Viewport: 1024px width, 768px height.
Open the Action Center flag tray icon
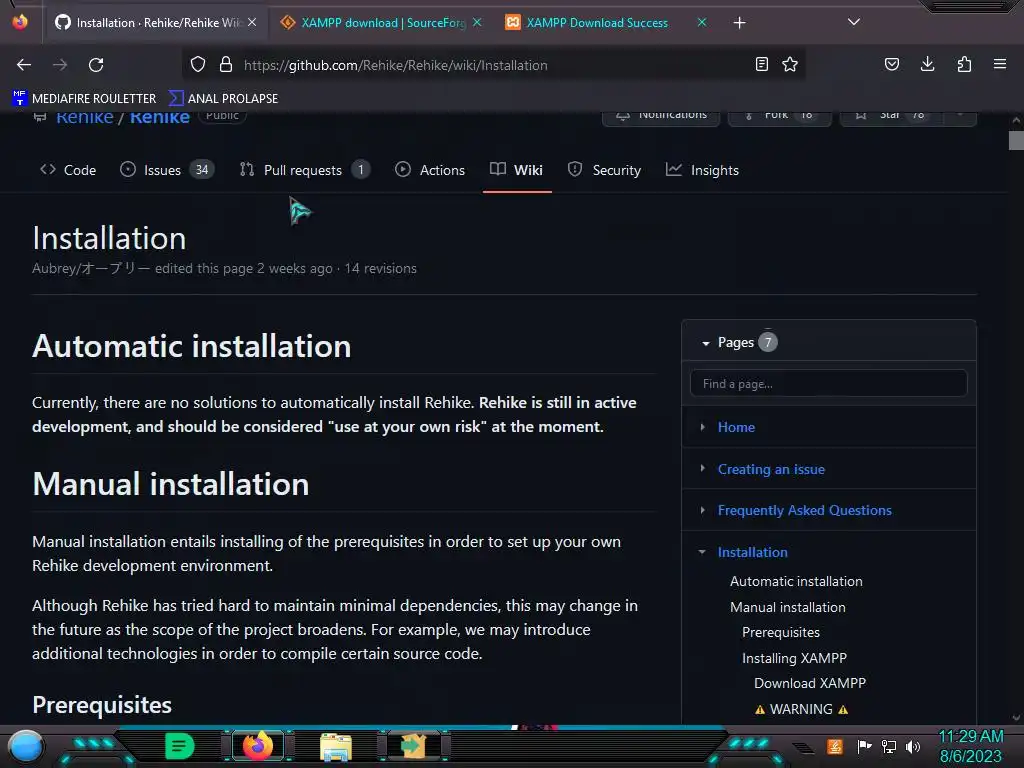[x=864, y=746]
